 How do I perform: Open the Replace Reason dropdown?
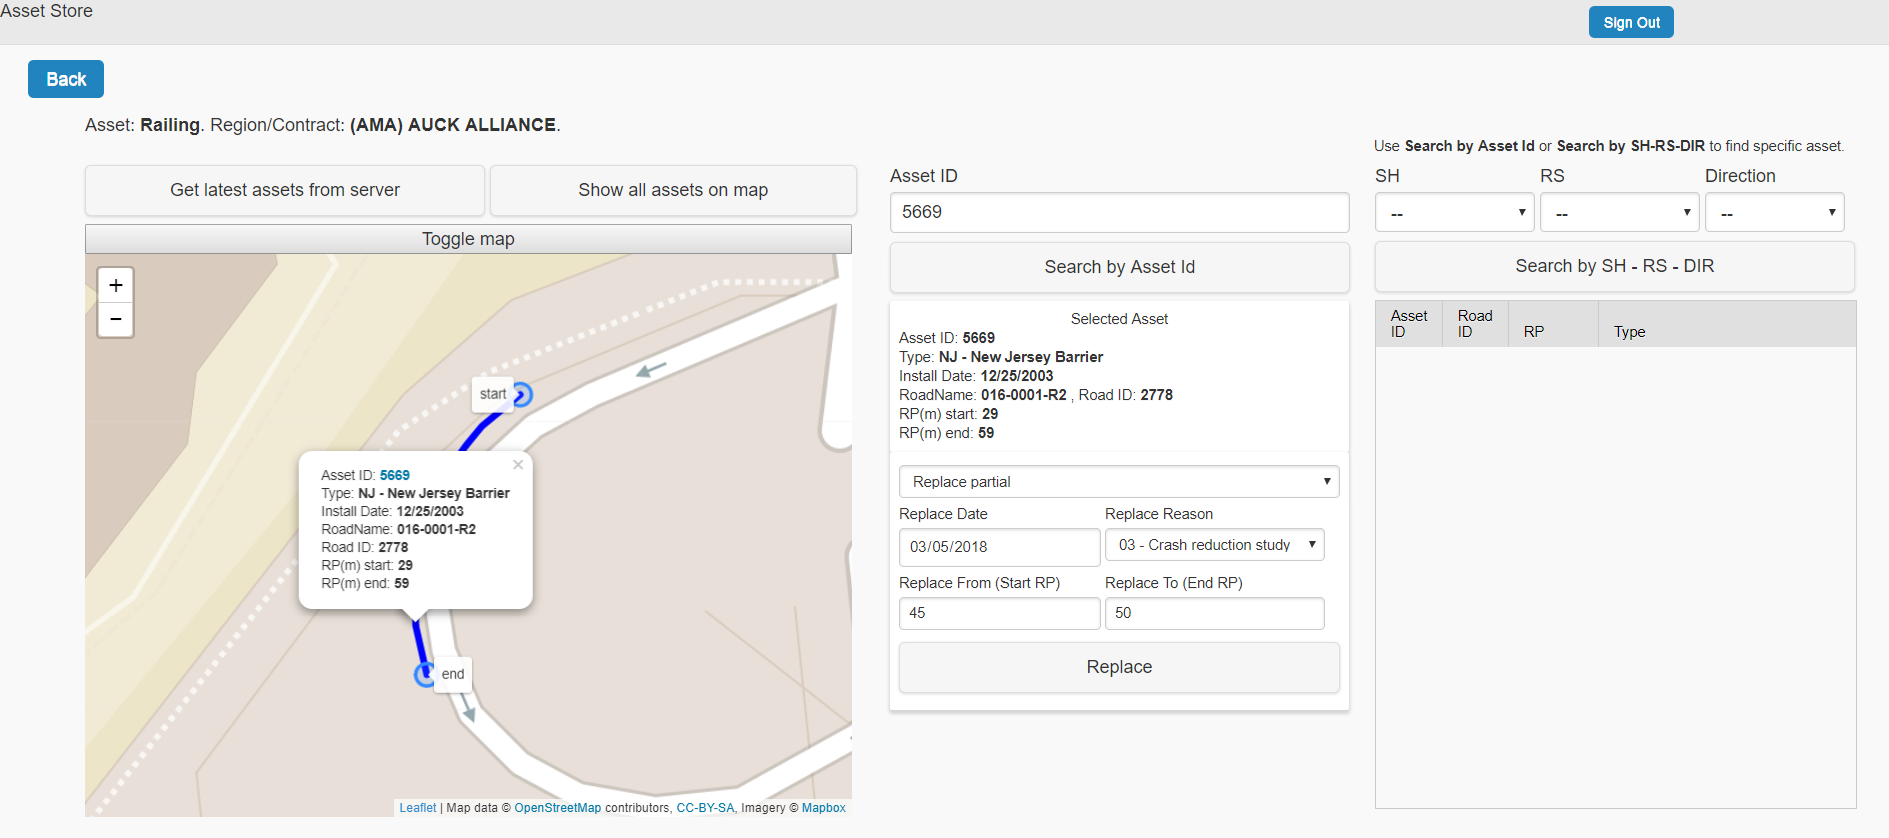[1214, 545]
